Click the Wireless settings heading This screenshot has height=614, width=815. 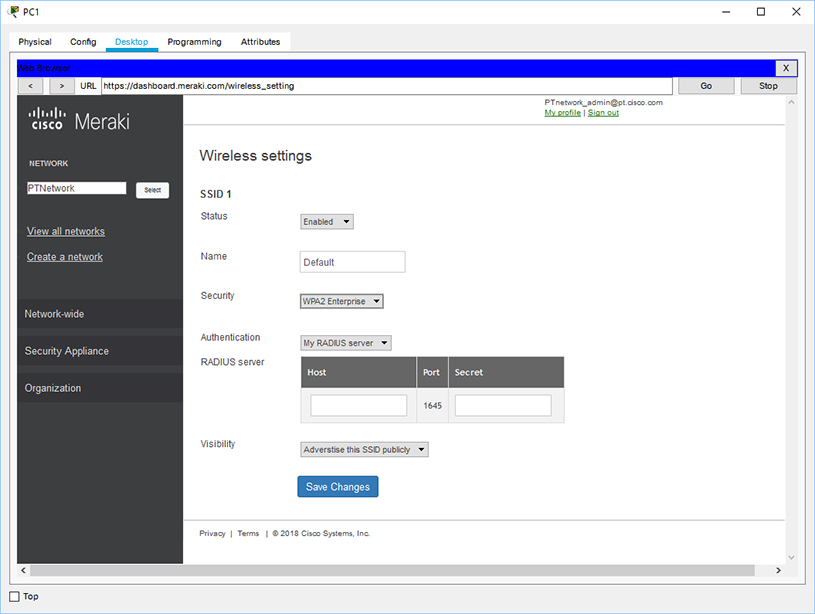[255, 155]
